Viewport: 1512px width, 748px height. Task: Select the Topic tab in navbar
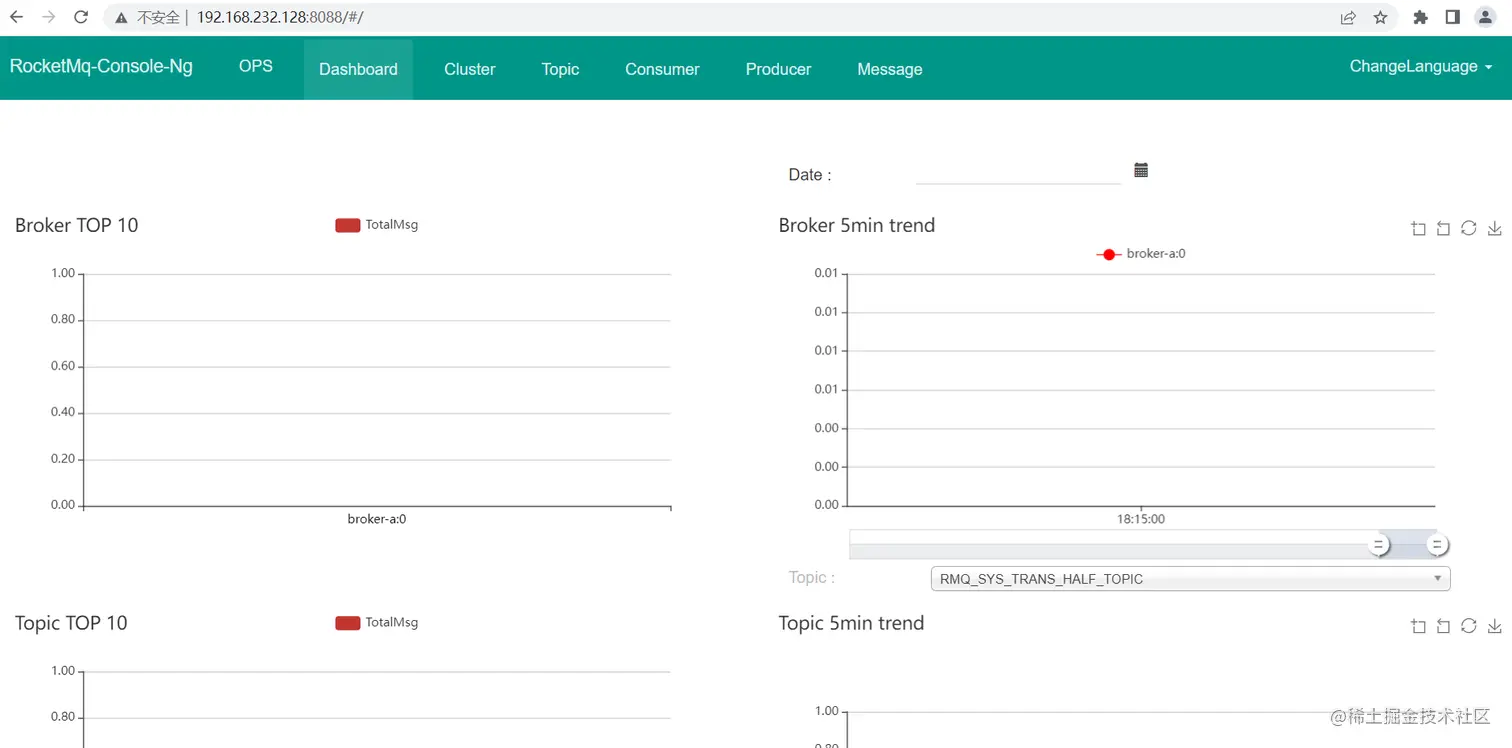560,69
